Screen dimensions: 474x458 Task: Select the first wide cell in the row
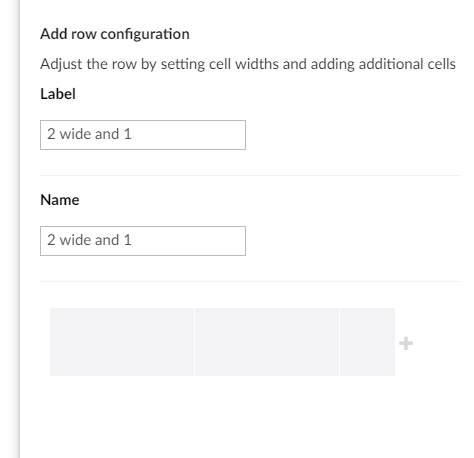tap(122, 342)
